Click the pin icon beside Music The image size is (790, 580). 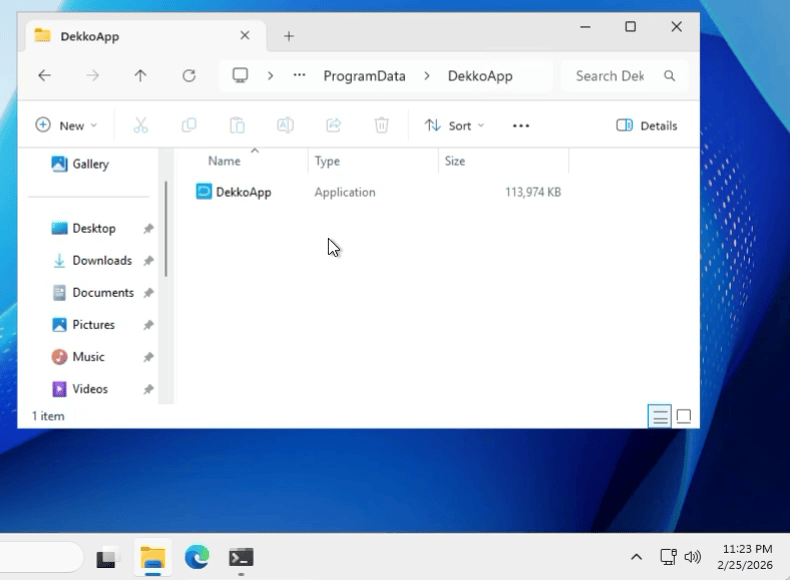coord(148,357)
